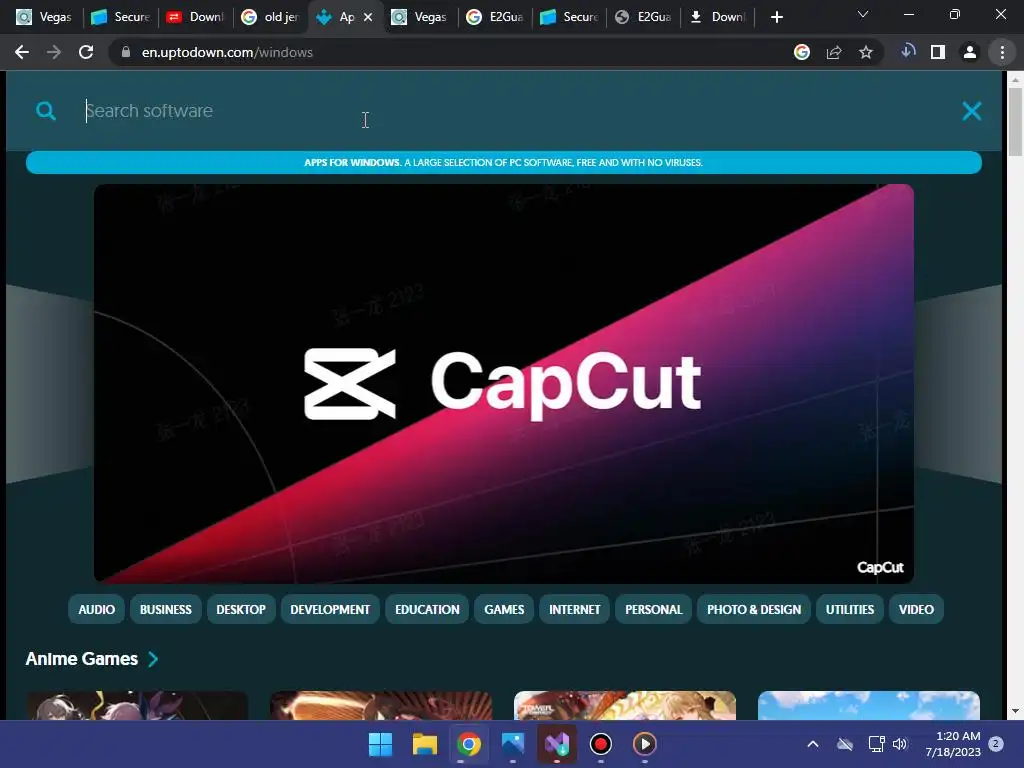Show hidden system tray icons
Viewport: 1024px width, 768px height.
[x=812, y=744]
